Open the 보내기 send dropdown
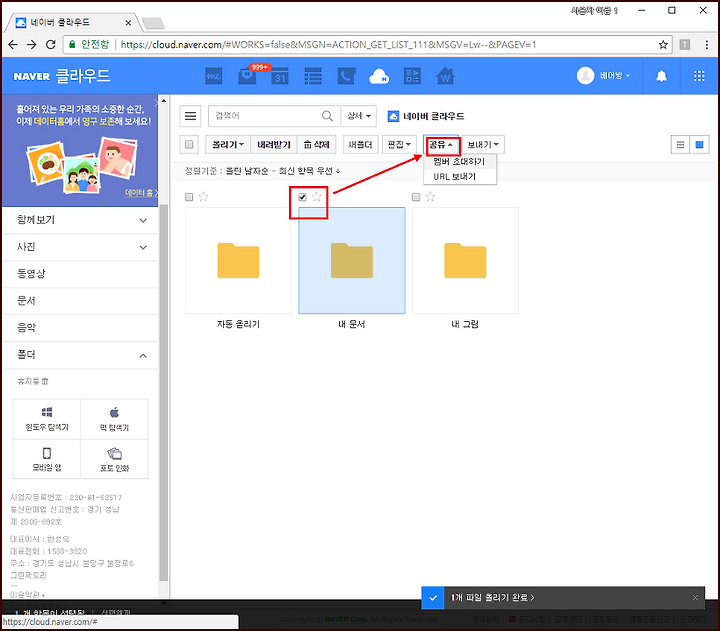720x631 pixels. tap(483, 145)
